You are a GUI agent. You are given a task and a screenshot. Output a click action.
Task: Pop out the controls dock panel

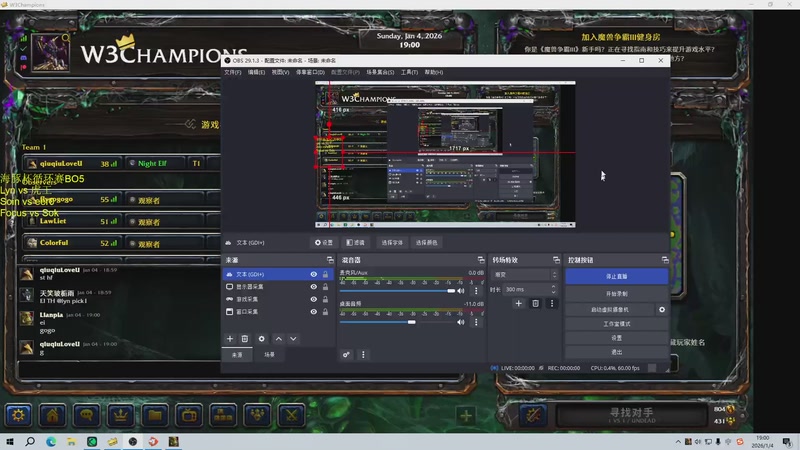665,260
